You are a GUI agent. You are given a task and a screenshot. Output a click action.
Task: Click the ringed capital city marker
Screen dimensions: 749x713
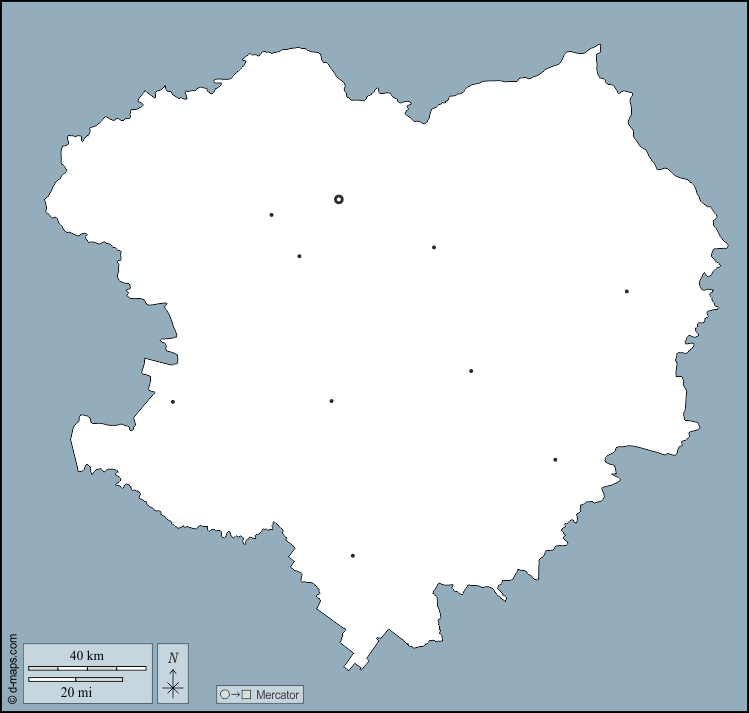pyautogui.click(x=339, y=199)
